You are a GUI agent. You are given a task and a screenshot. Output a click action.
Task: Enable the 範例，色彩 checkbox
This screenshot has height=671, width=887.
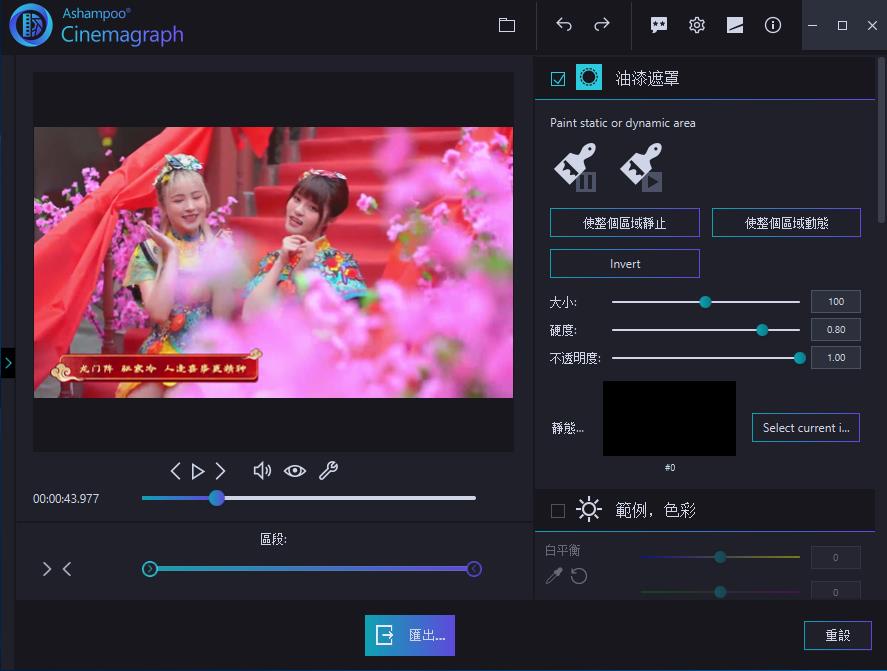558,511
